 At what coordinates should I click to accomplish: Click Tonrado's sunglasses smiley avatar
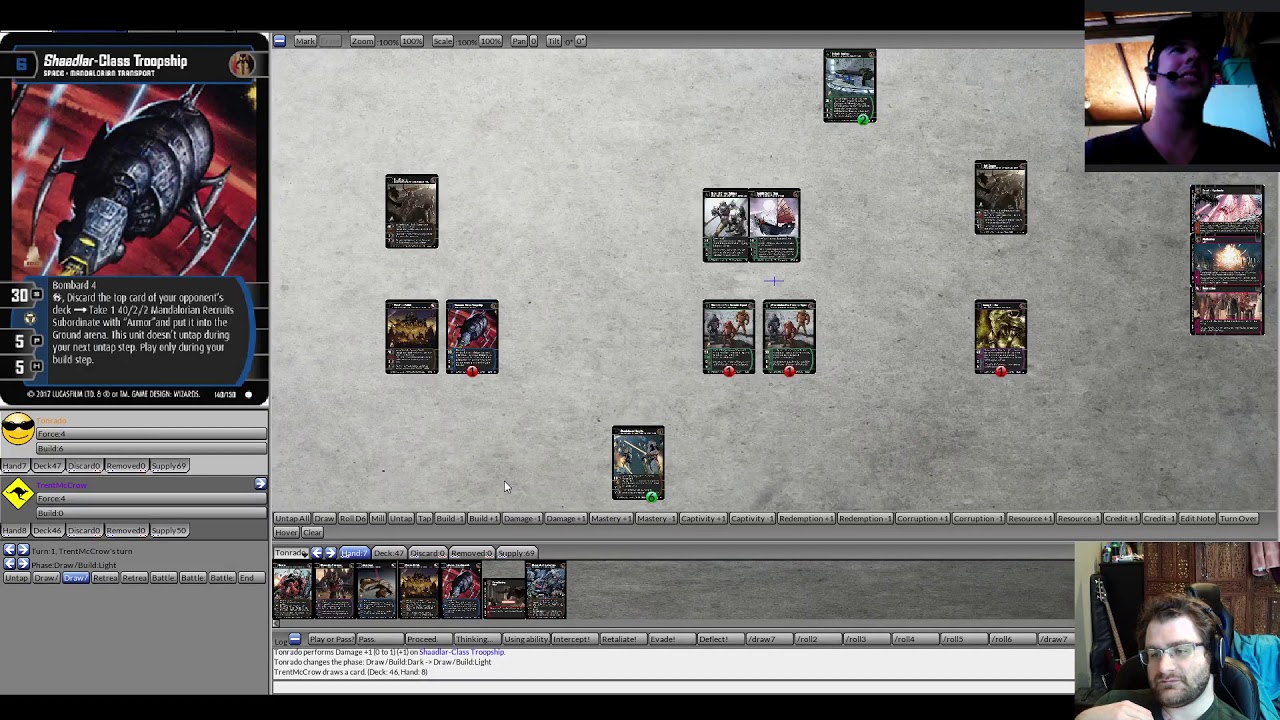coord(17,430)
